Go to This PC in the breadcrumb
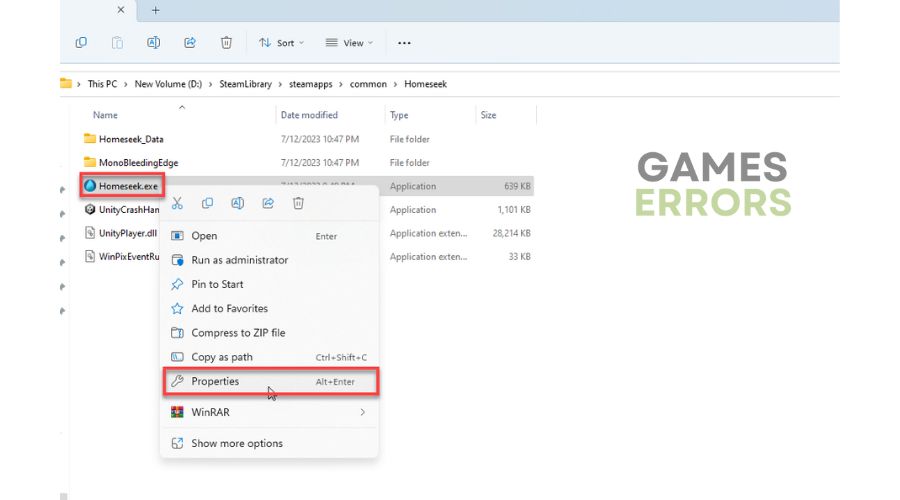 102,84
